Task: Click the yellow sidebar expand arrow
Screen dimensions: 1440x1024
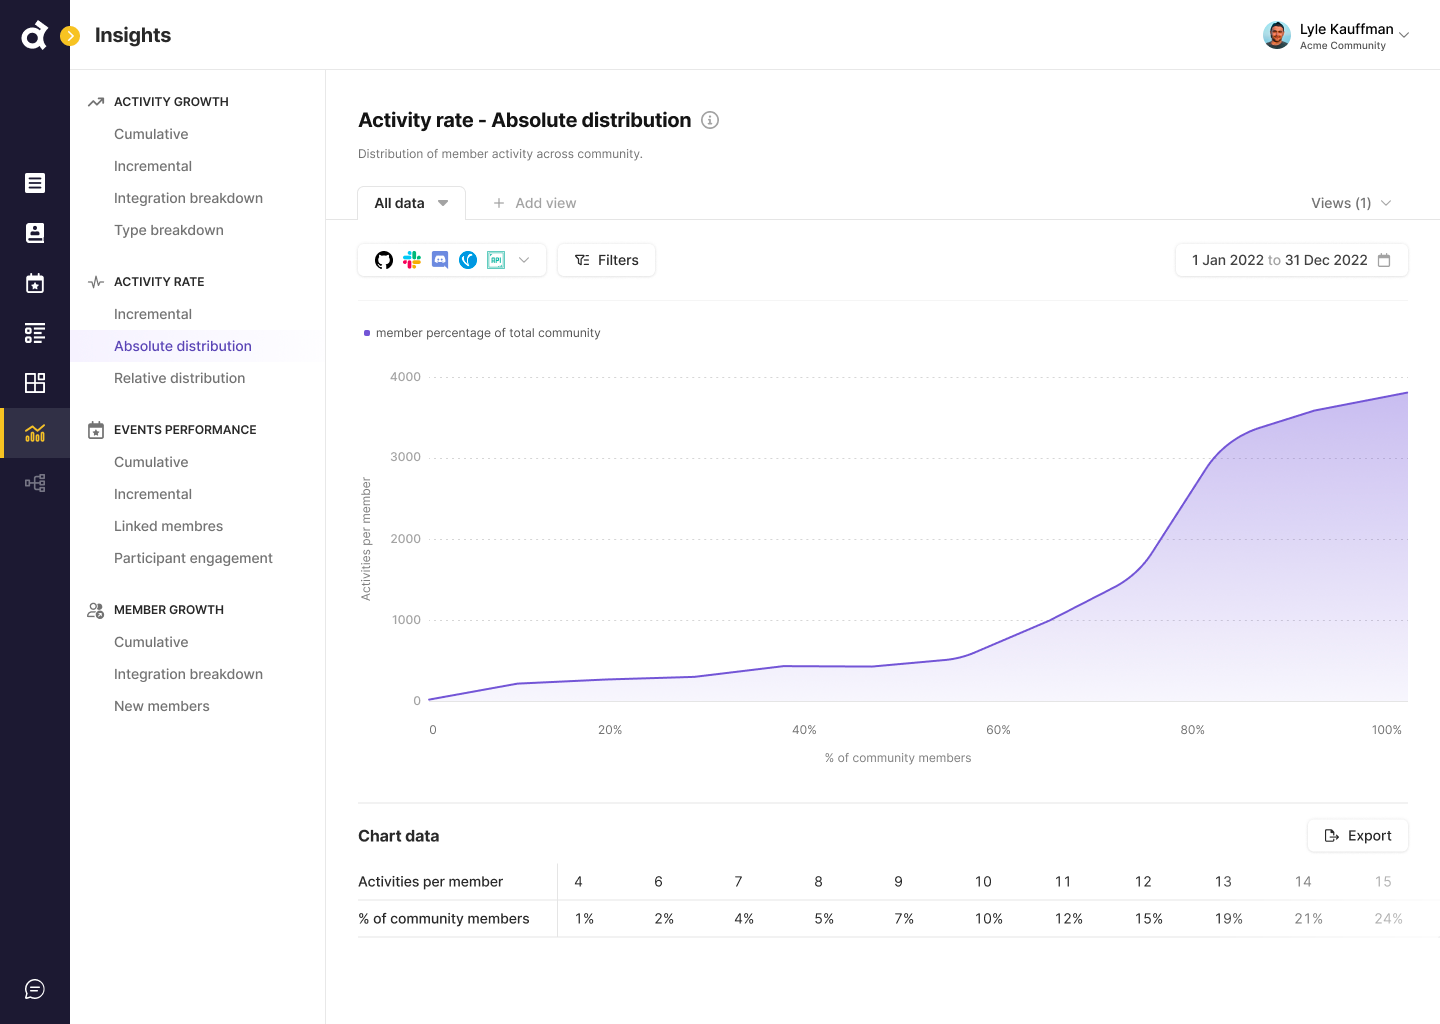Action: pyautogui.click(x=70, y=36)
